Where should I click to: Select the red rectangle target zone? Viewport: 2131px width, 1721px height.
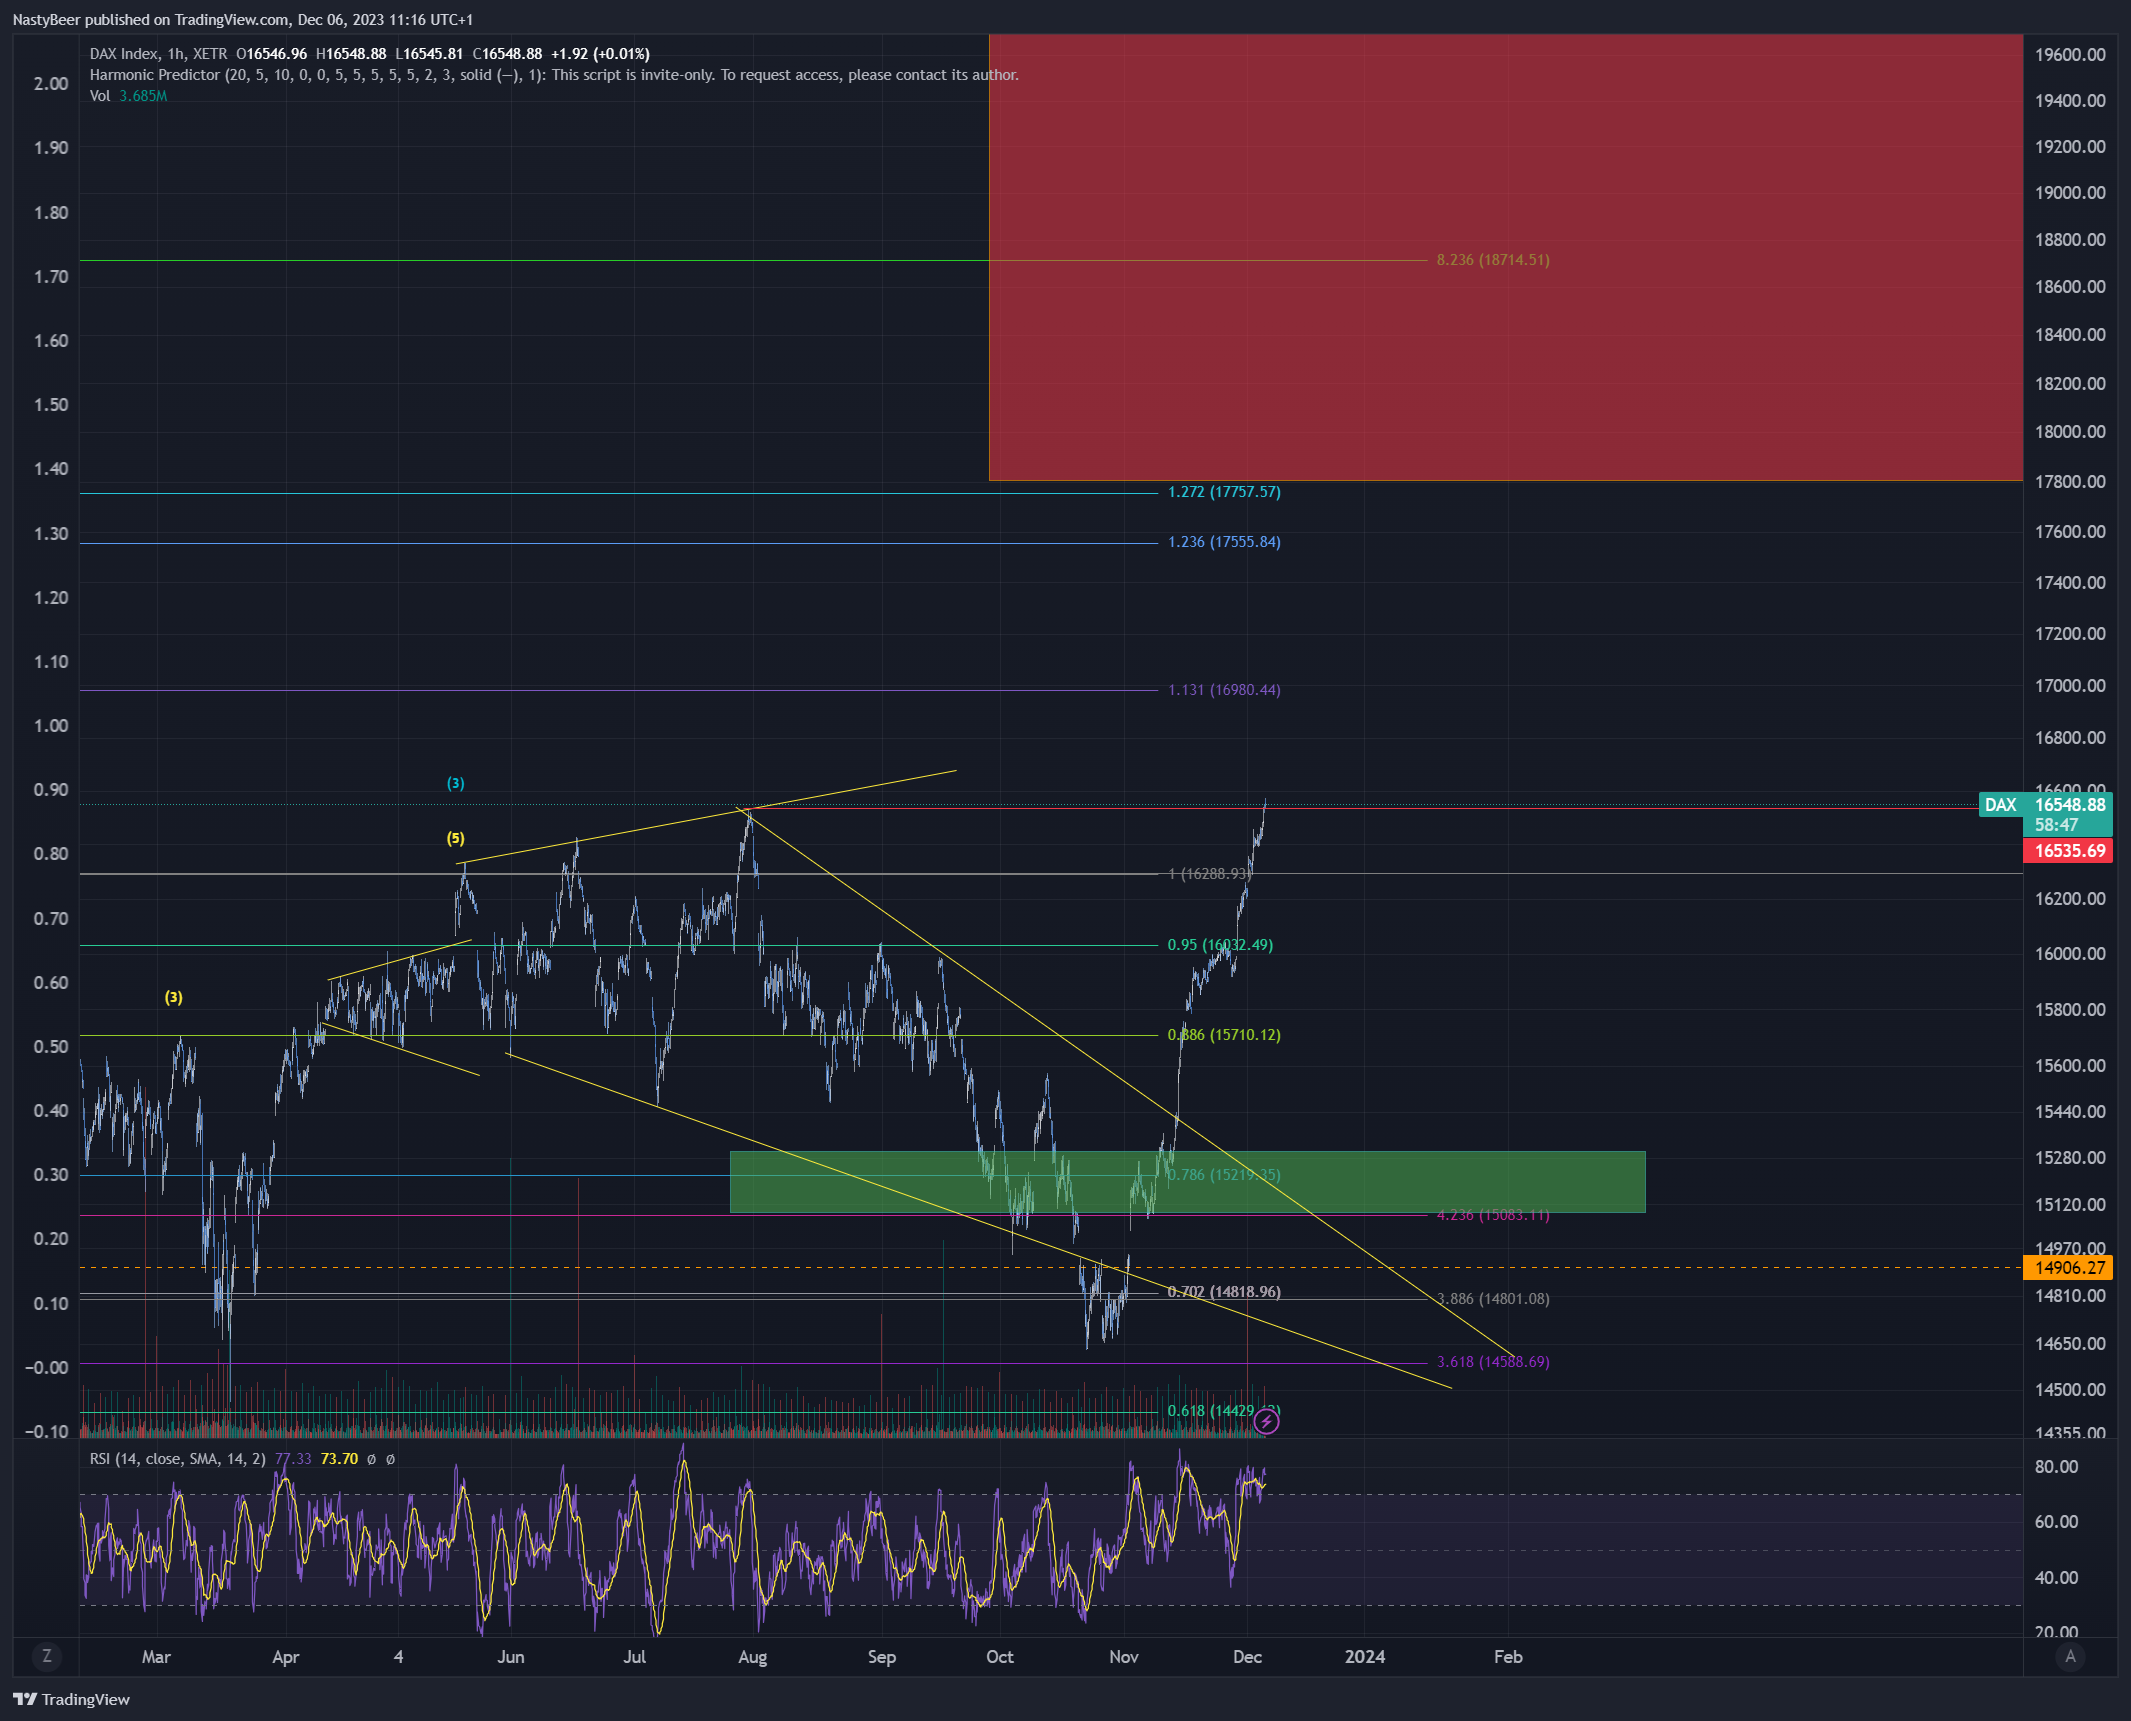pos(1506,258)
